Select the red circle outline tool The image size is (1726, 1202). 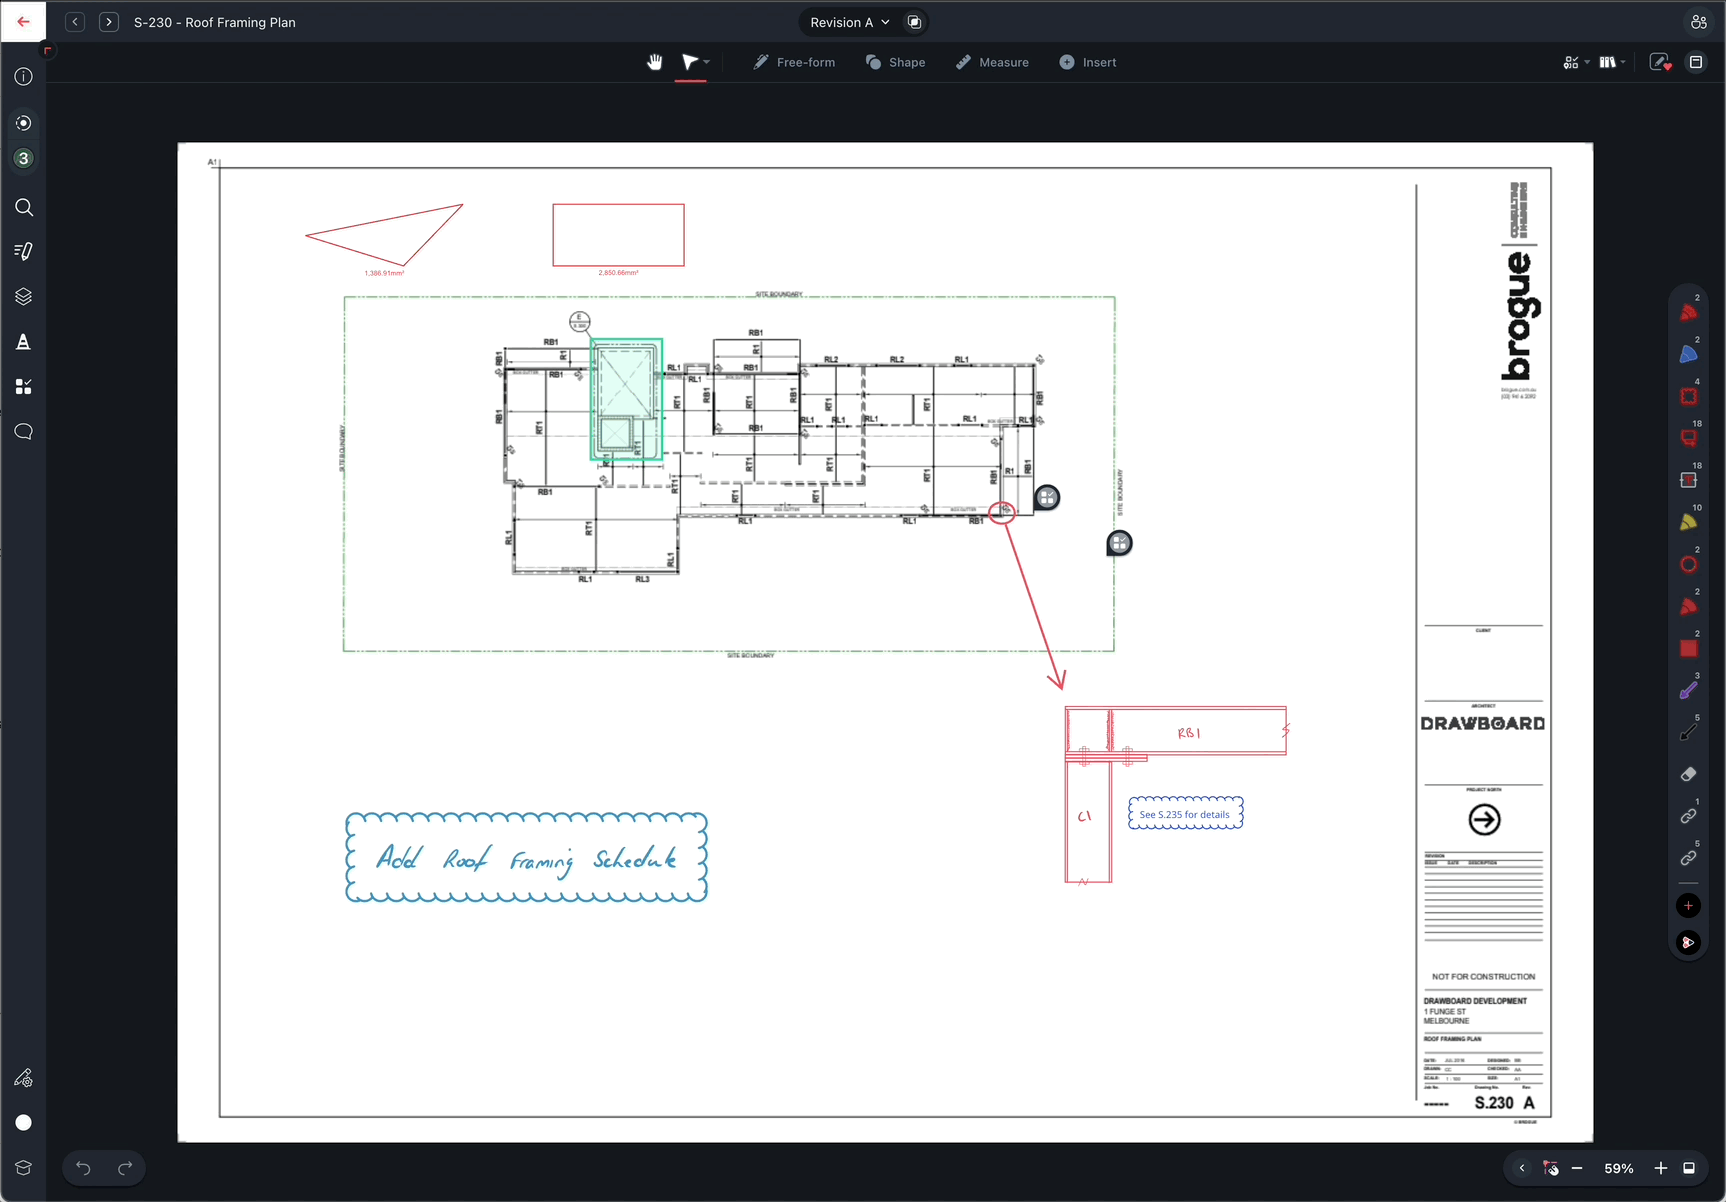pyautogui.click(x=1688, y=564)
